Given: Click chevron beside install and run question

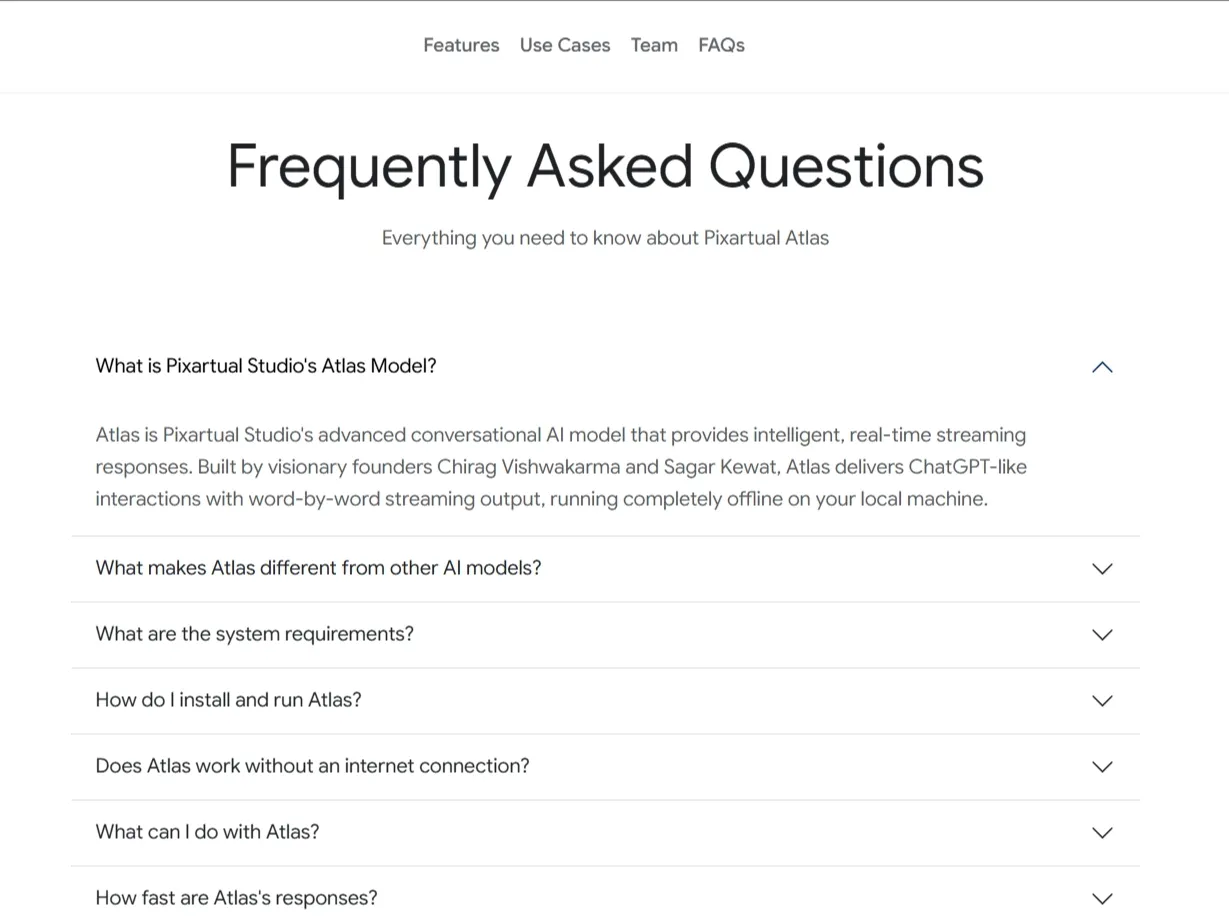Looking at the screenshot, I should (1102, 701).
